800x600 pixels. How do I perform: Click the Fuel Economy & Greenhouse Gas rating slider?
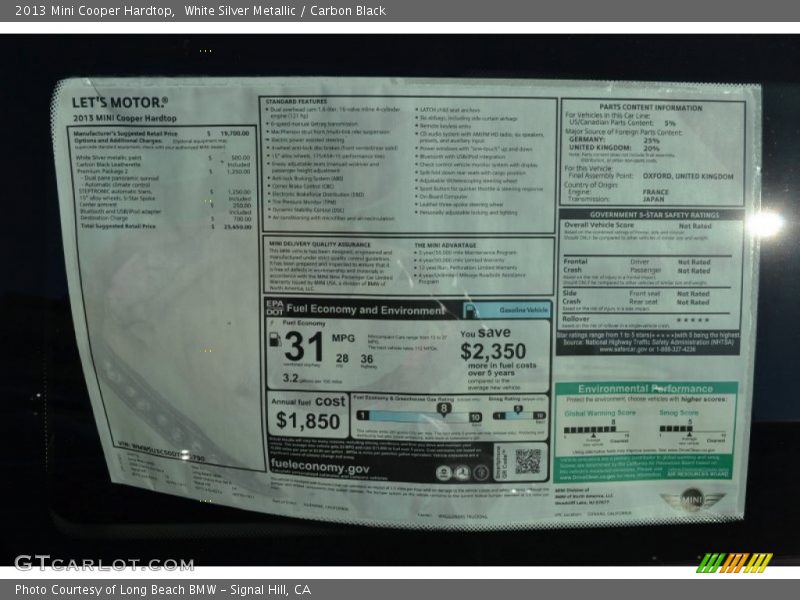pyautogui.click(x=418, y=416)
